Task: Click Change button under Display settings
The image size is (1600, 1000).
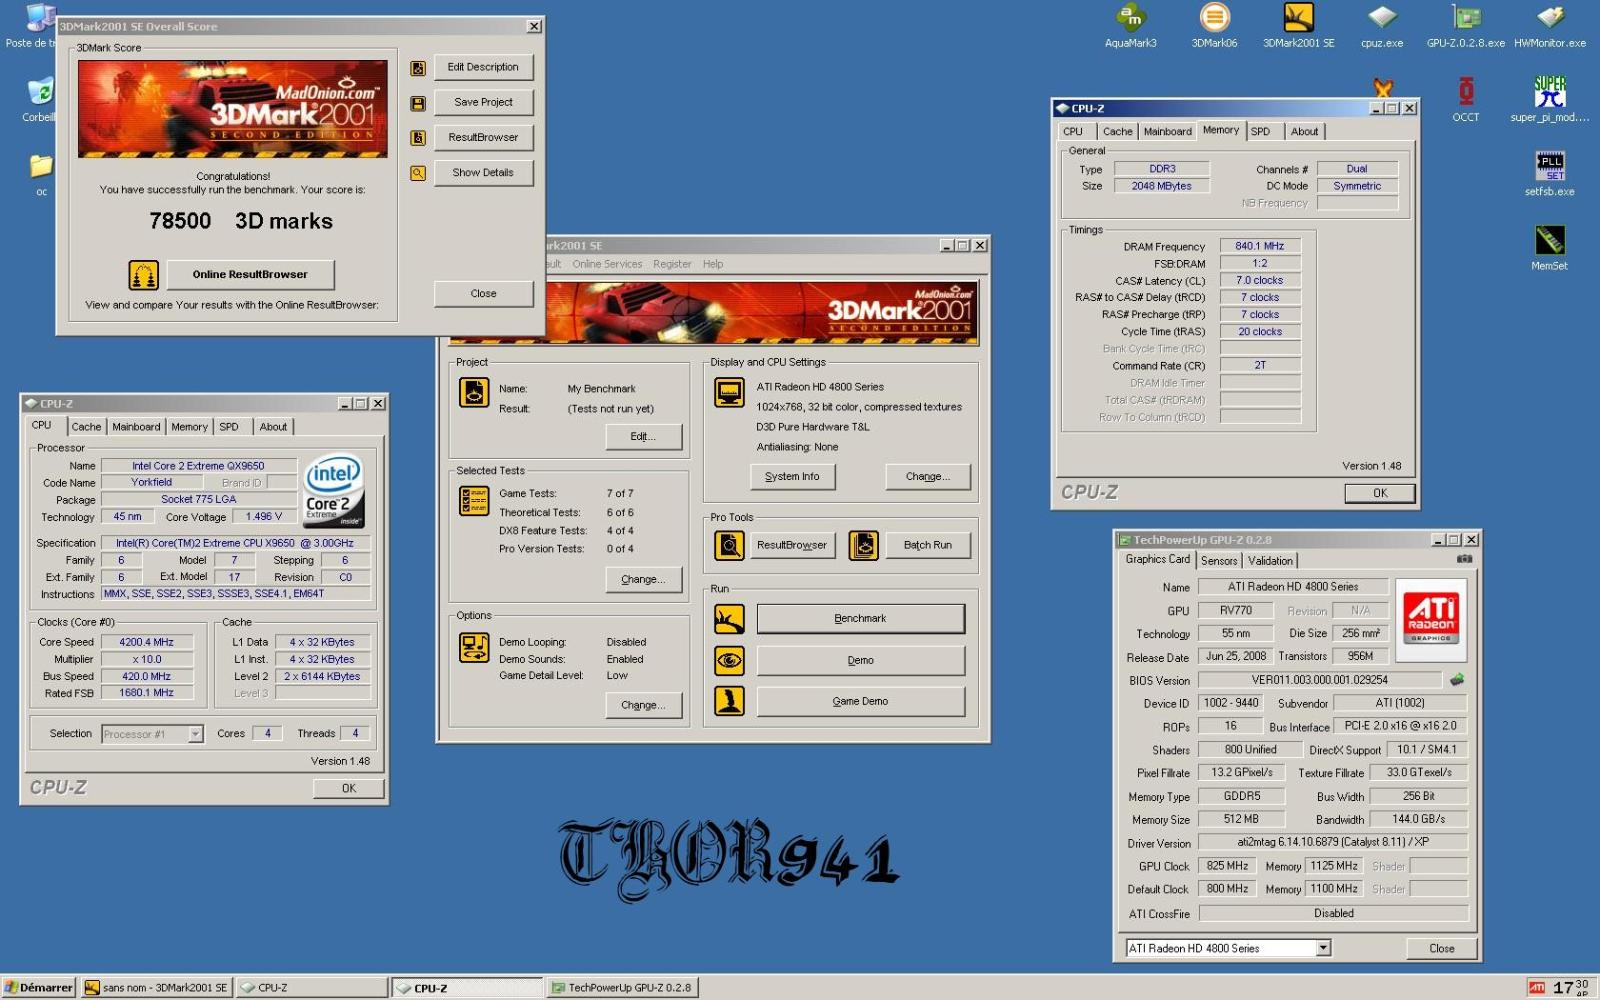Action: [x=928, y=477]
